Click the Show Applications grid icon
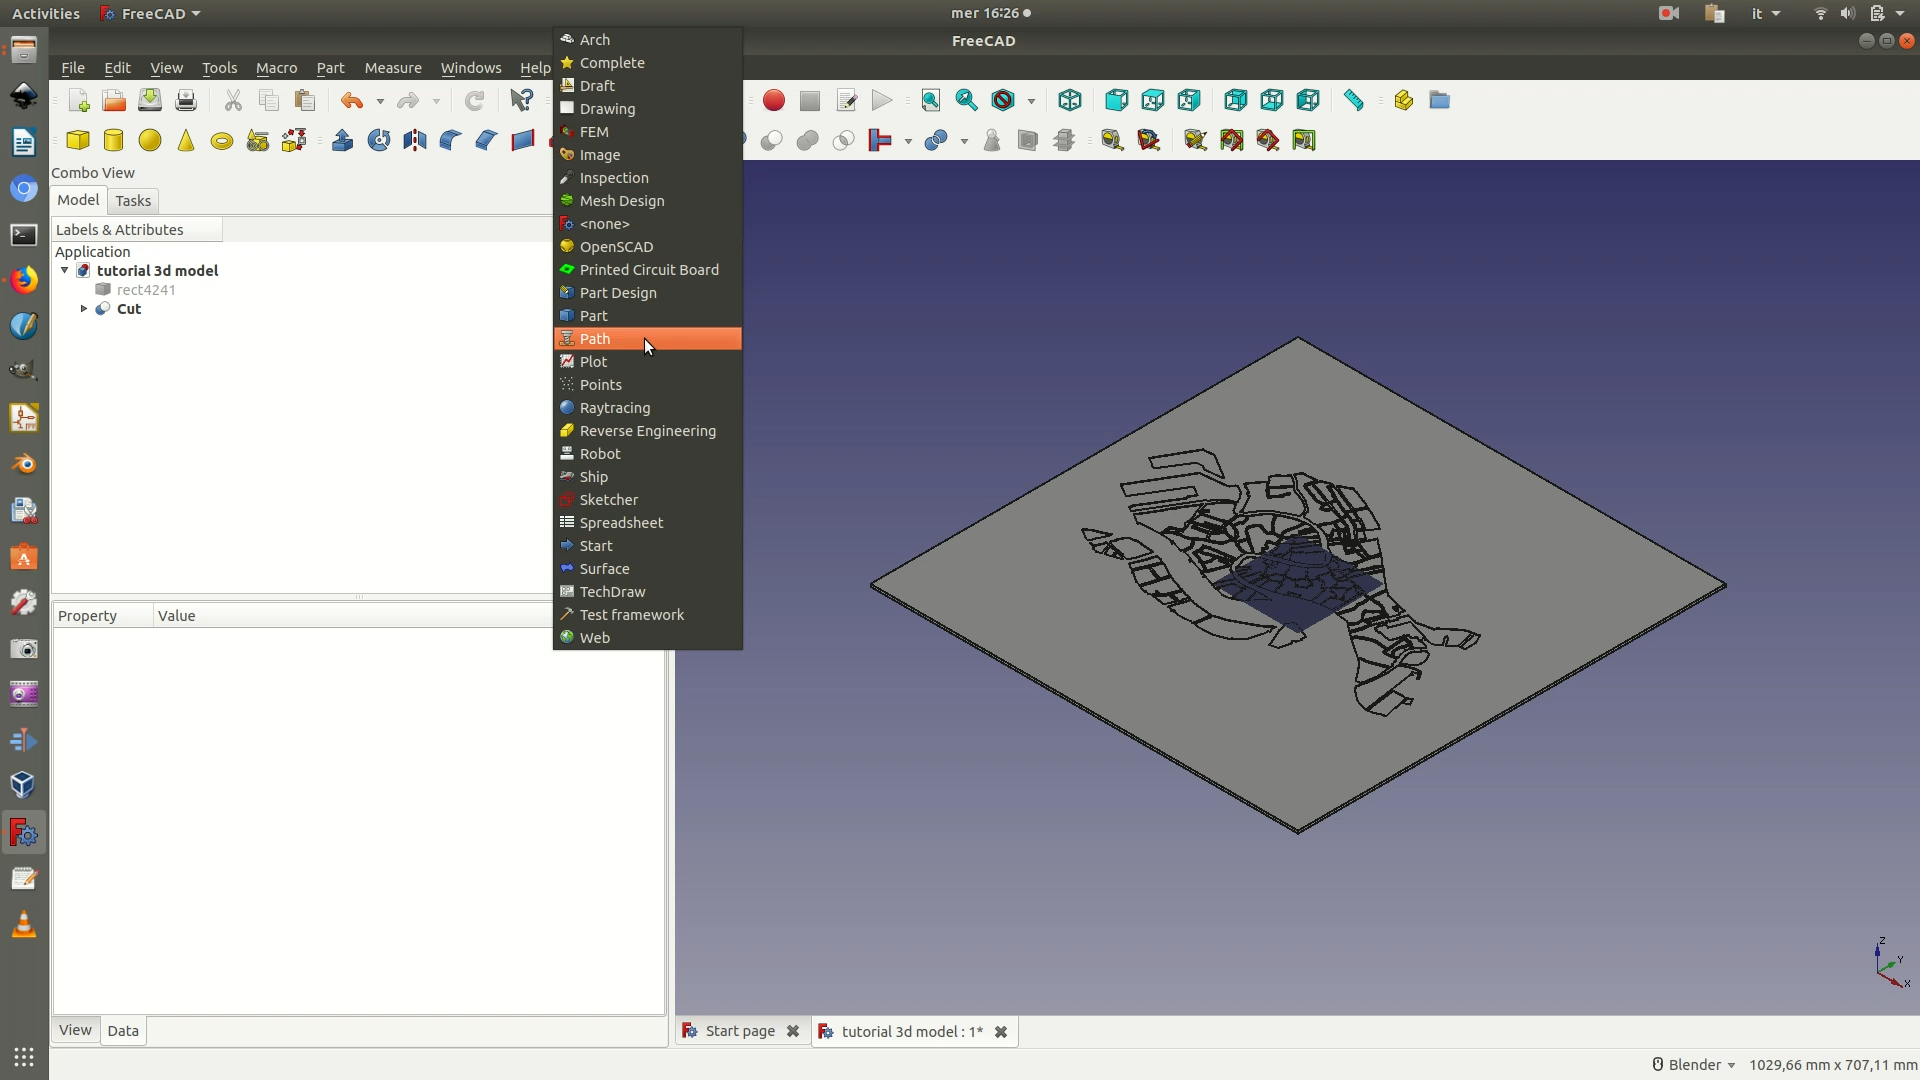 pos(24,1057)
